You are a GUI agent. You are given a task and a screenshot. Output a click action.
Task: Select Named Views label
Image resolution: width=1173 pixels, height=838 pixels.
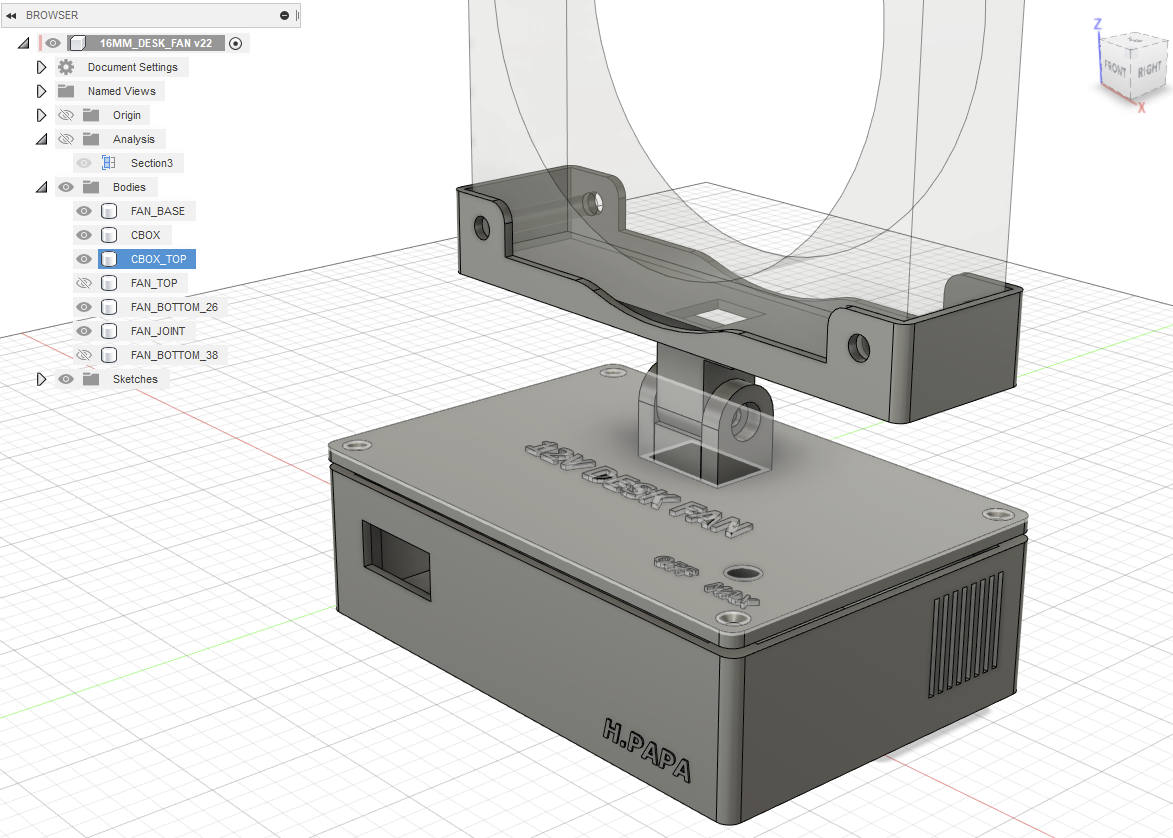click(121, 91)
